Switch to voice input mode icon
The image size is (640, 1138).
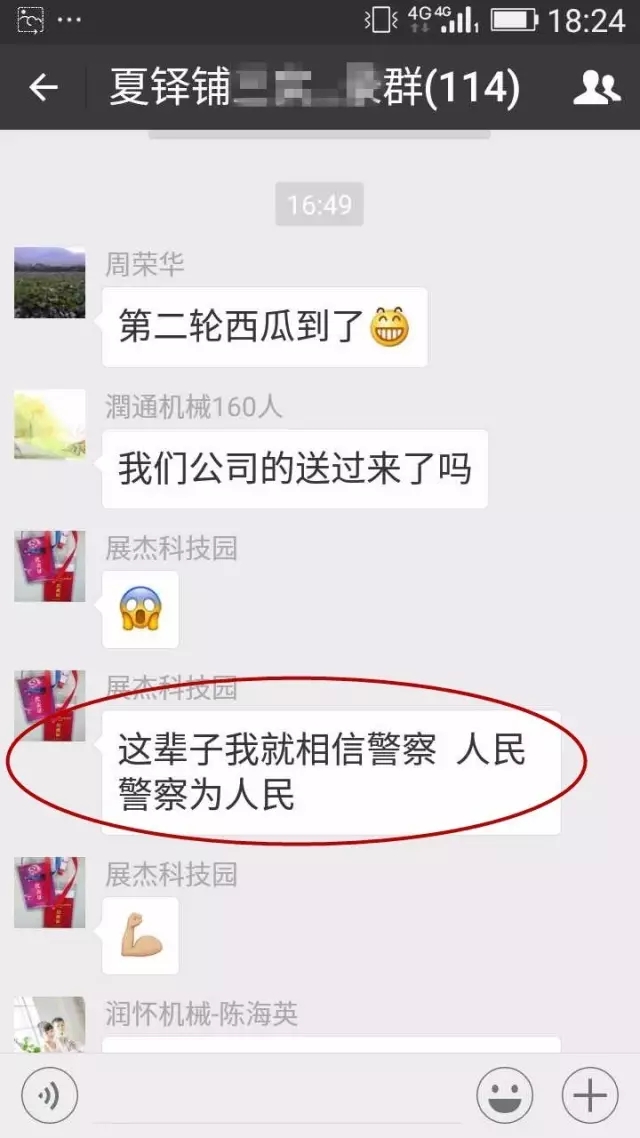(49, 1096)
